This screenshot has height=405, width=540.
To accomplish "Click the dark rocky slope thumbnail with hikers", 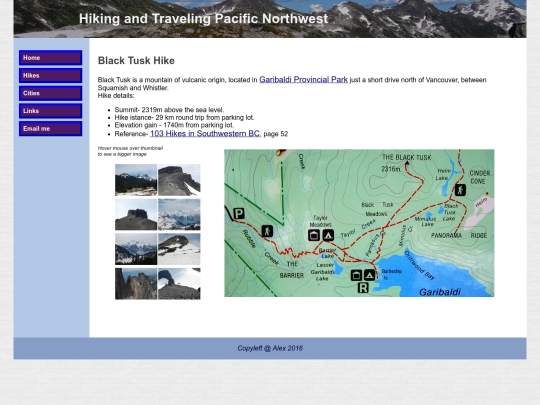I will click(x=179, y=180).
